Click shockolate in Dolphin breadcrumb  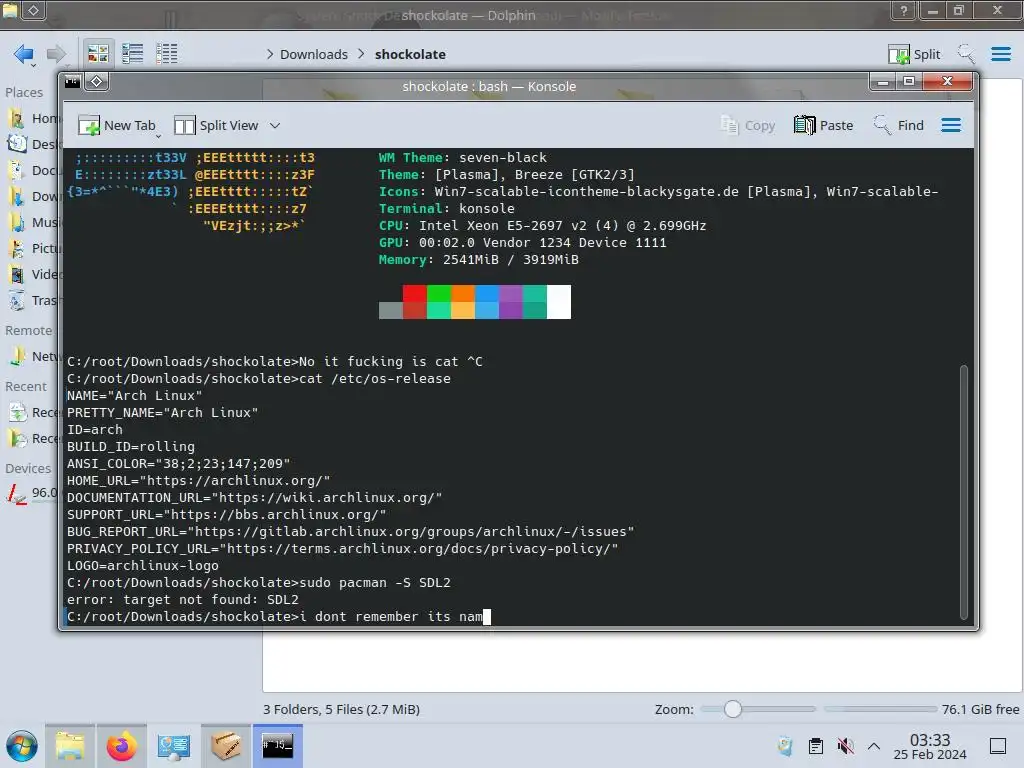click(410, 54)
